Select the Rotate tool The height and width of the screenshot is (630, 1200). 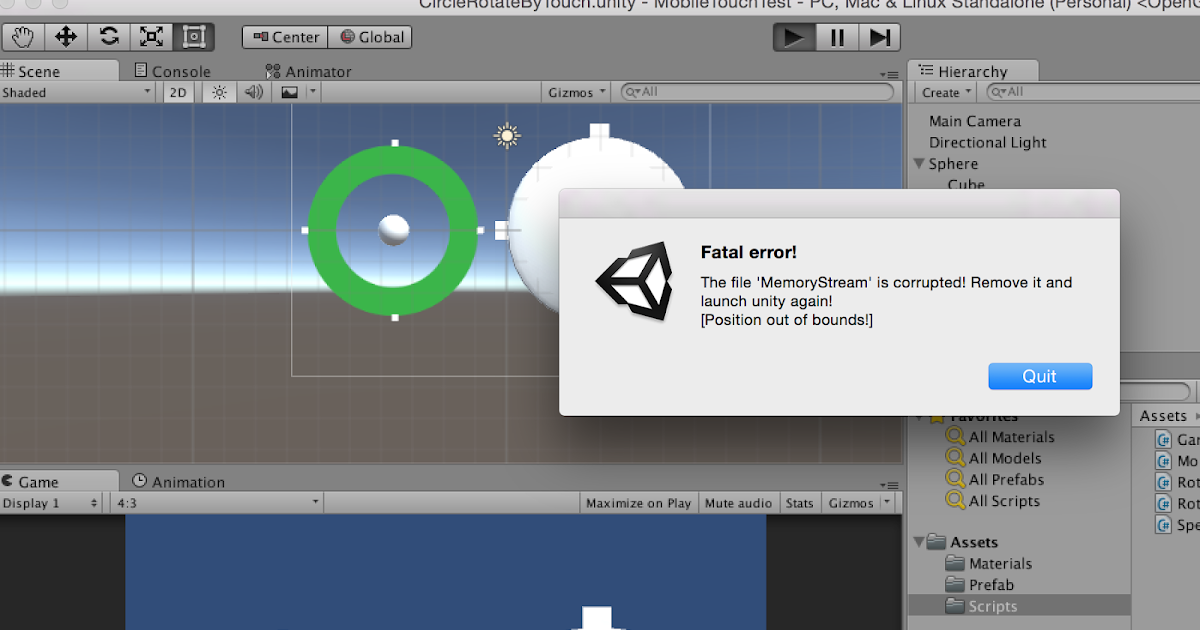coord(108,36)
